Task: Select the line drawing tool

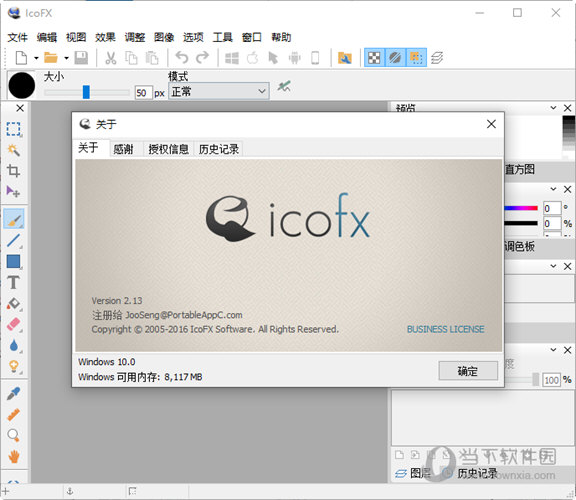Action: click(x=14, y=240)
